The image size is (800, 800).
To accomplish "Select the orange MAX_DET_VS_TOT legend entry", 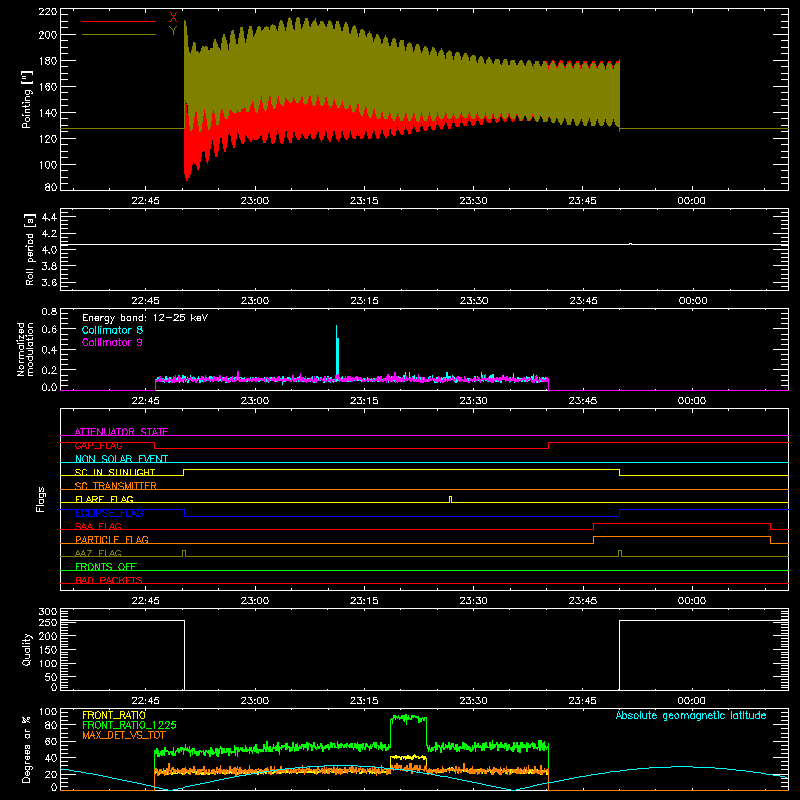I will click(123, 735).
